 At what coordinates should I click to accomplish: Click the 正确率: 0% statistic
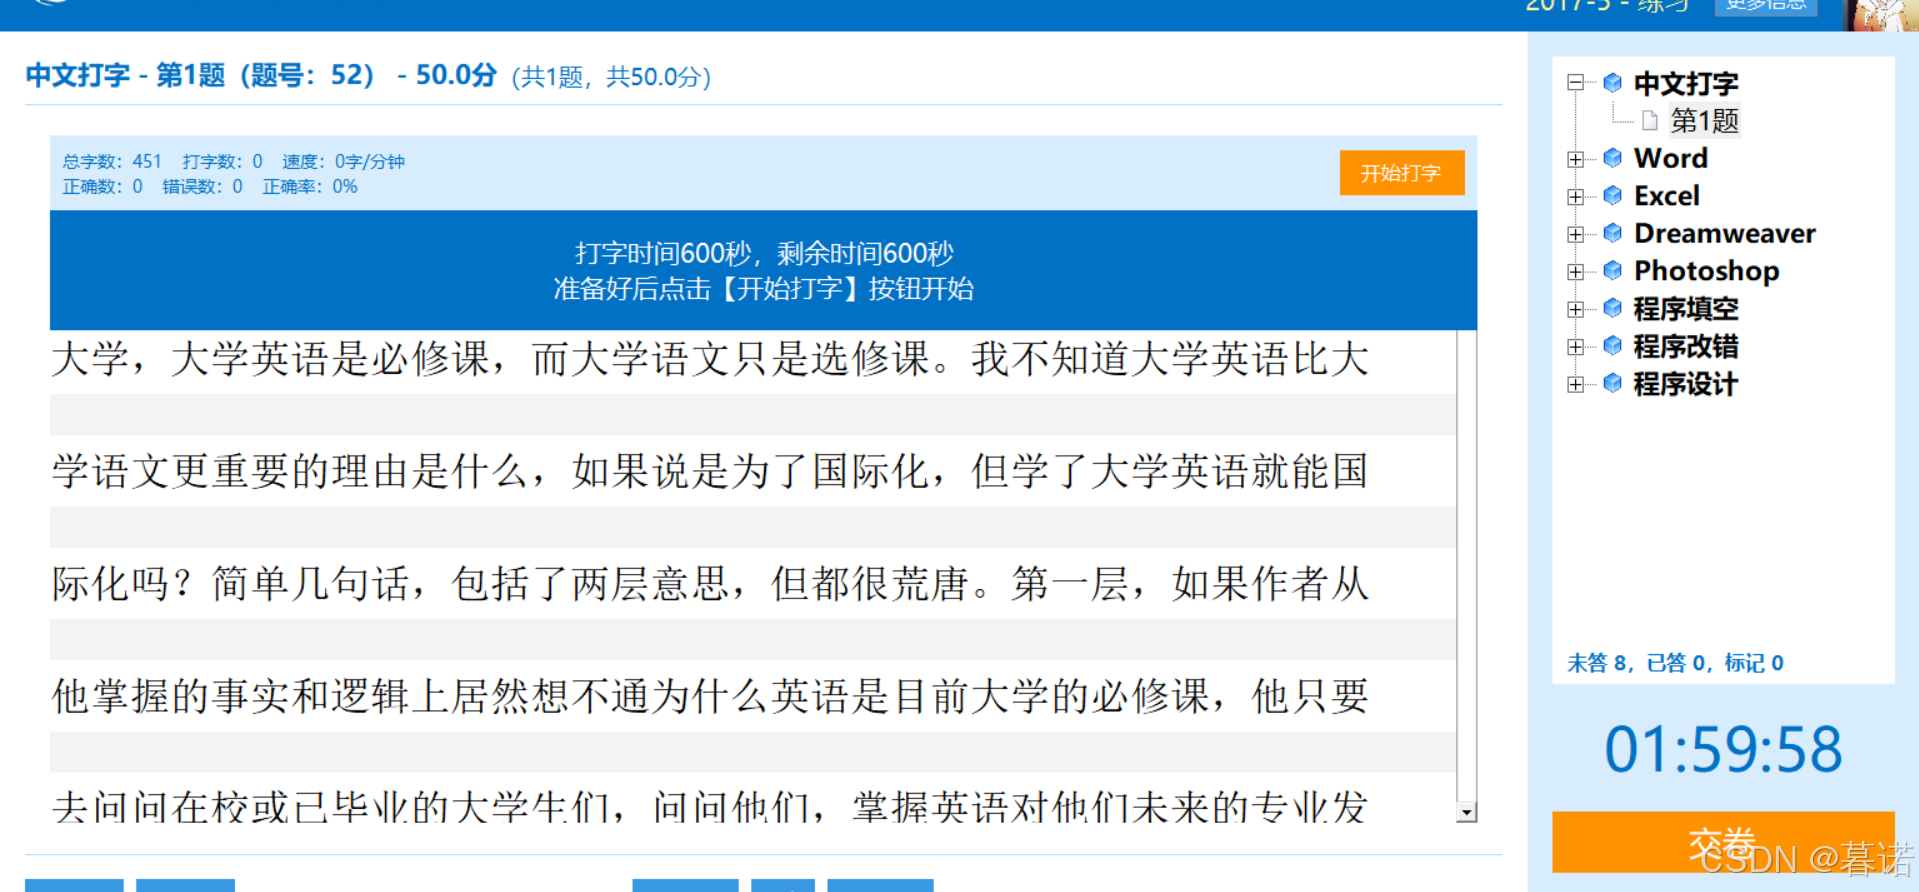(310, 186)
